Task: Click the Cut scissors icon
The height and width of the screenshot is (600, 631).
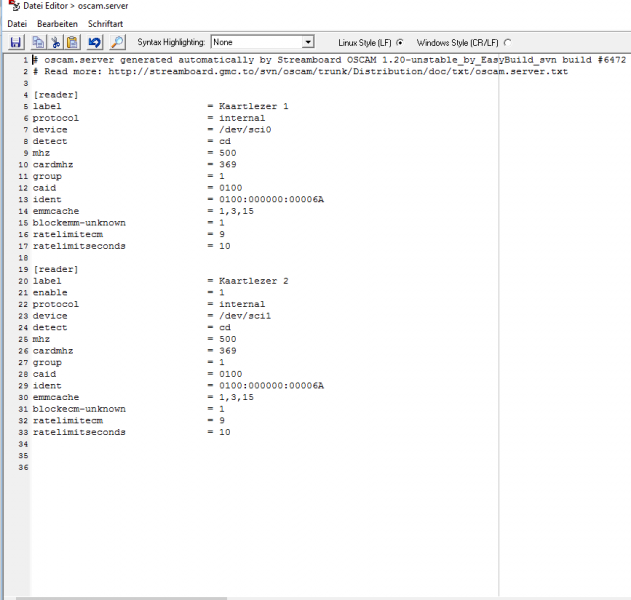Action: (x=55, y=42)
